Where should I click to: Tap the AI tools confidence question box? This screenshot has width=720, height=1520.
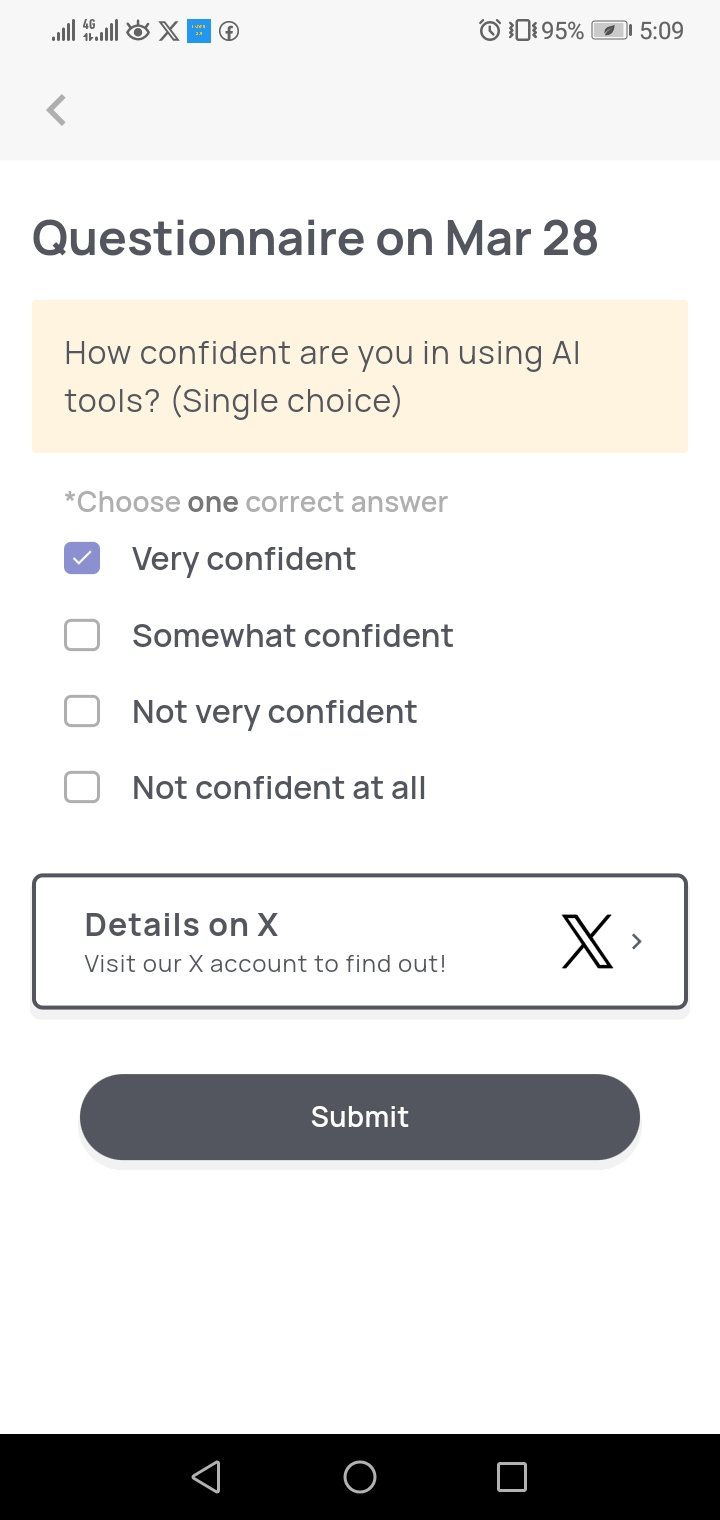pyautogui.click(x=360, y=377)
